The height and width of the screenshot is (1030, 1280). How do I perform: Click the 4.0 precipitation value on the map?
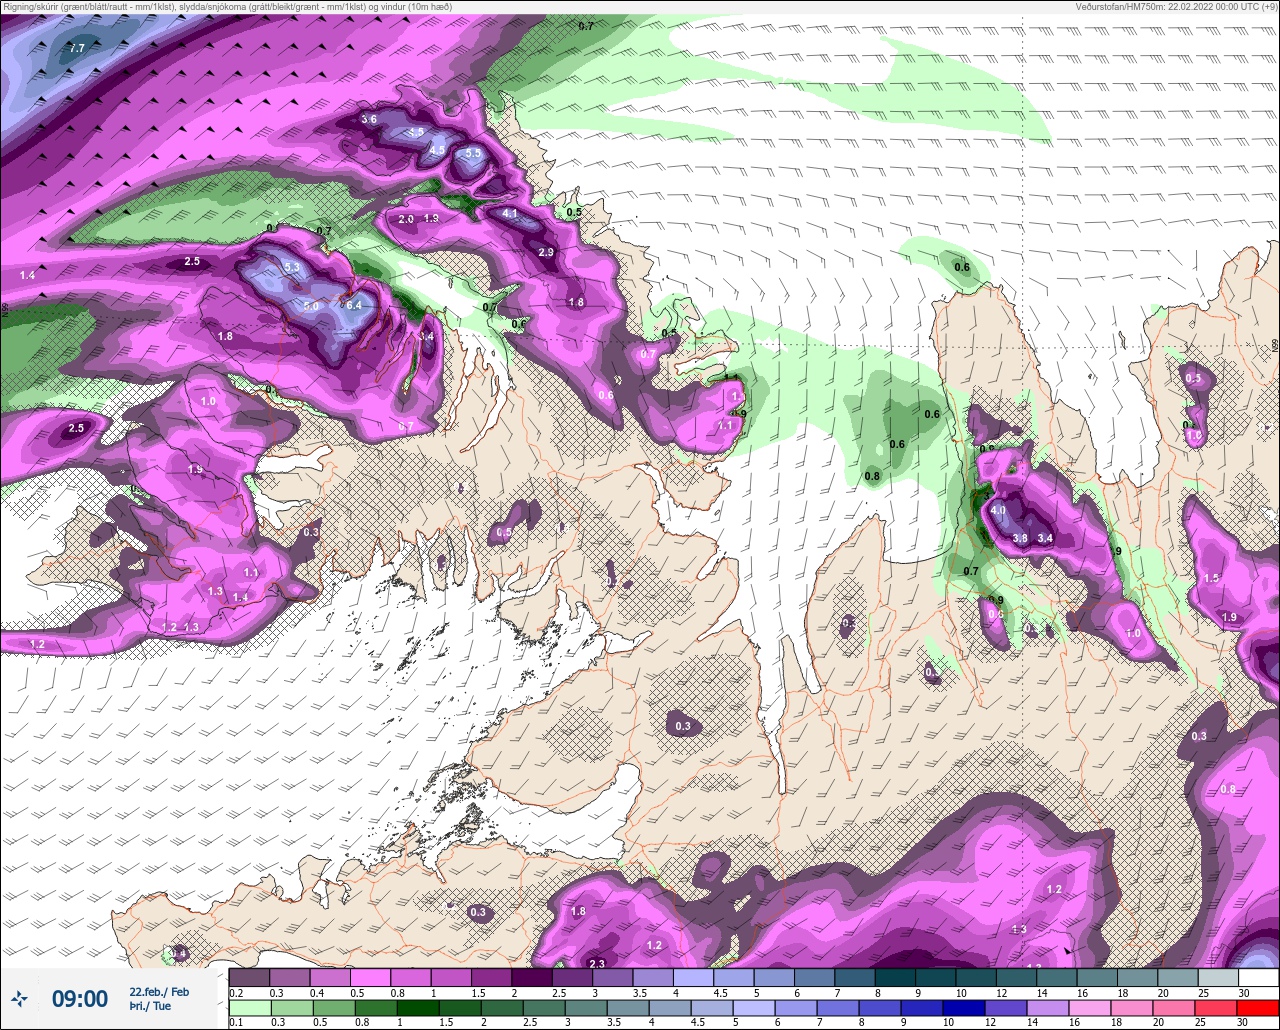click(998, 510)
